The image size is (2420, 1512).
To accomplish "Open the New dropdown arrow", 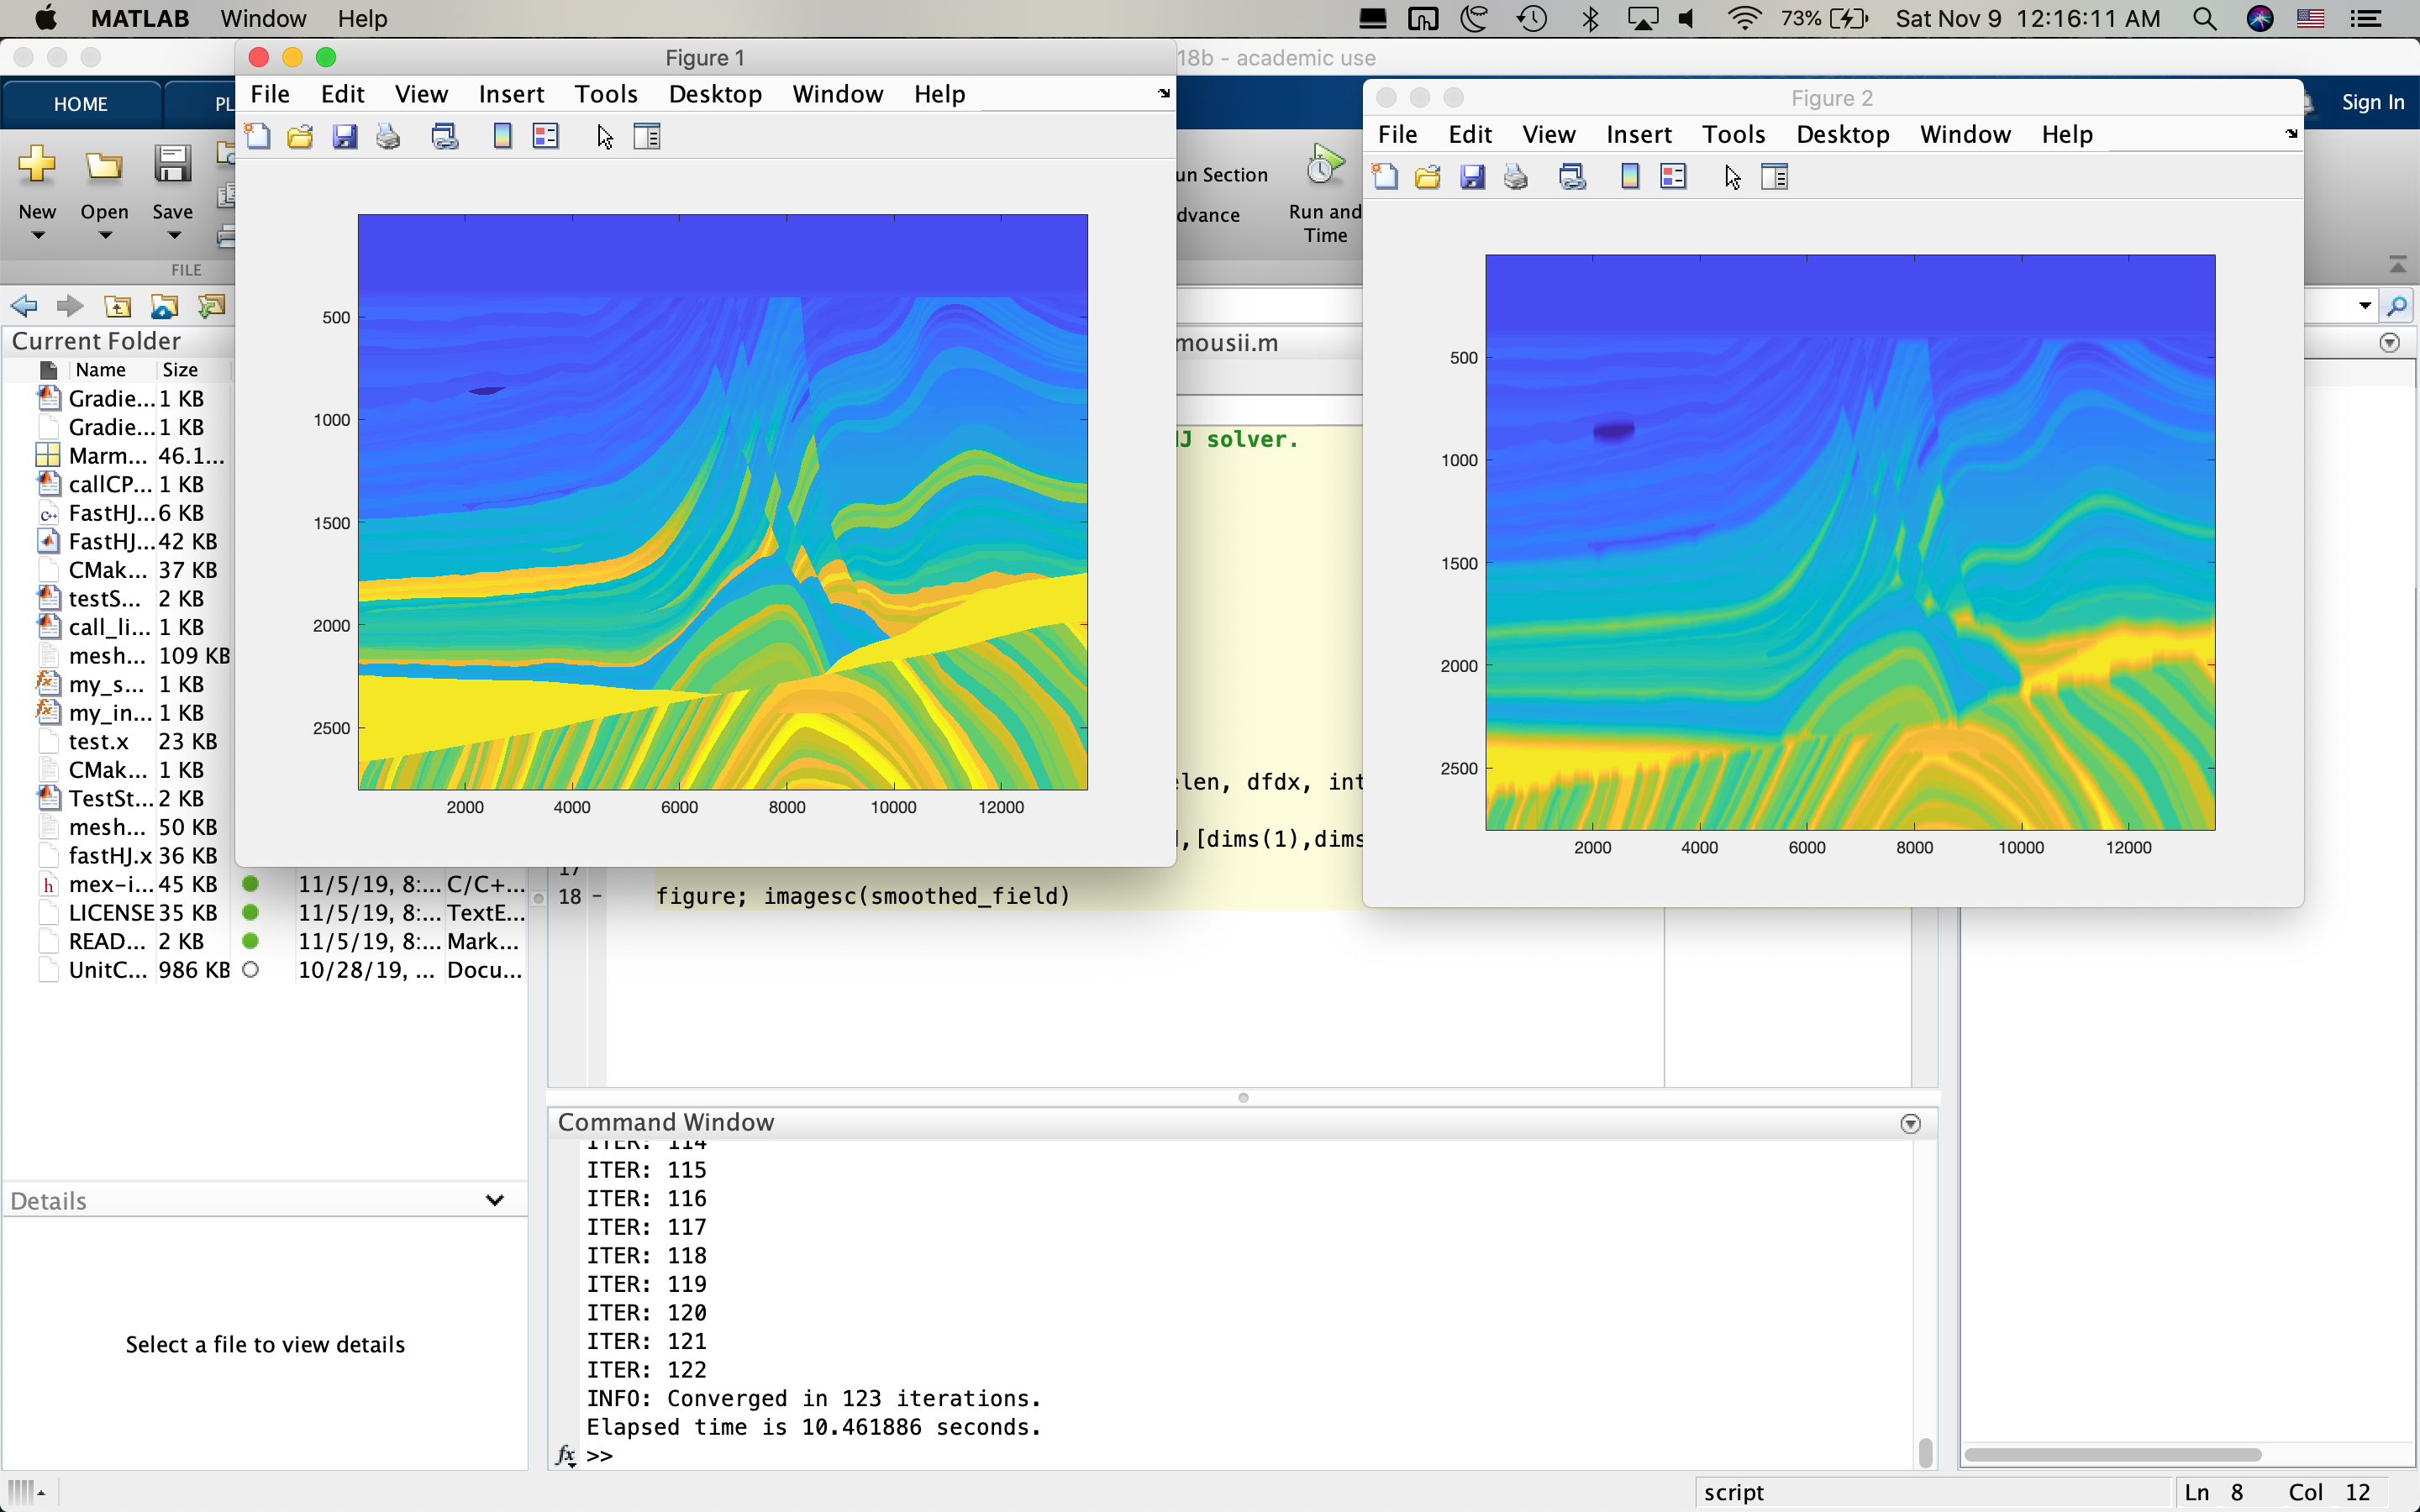I will (38, 236).
